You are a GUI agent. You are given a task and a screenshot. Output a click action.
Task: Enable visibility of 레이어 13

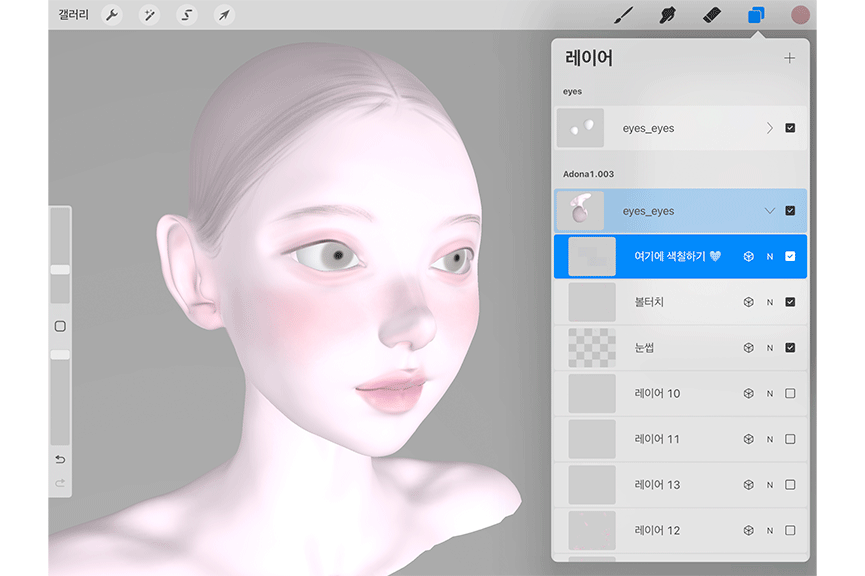click(790, 485)
